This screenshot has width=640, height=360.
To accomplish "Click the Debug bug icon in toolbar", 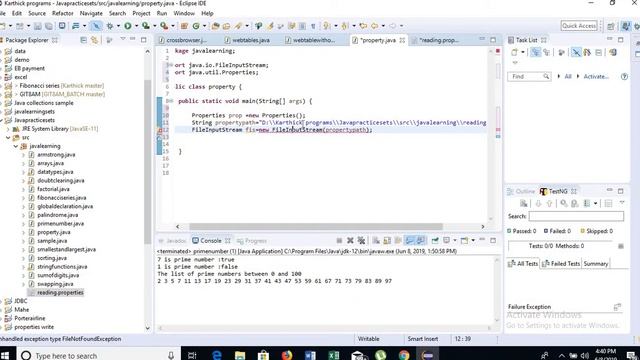I will coord(110,26).
